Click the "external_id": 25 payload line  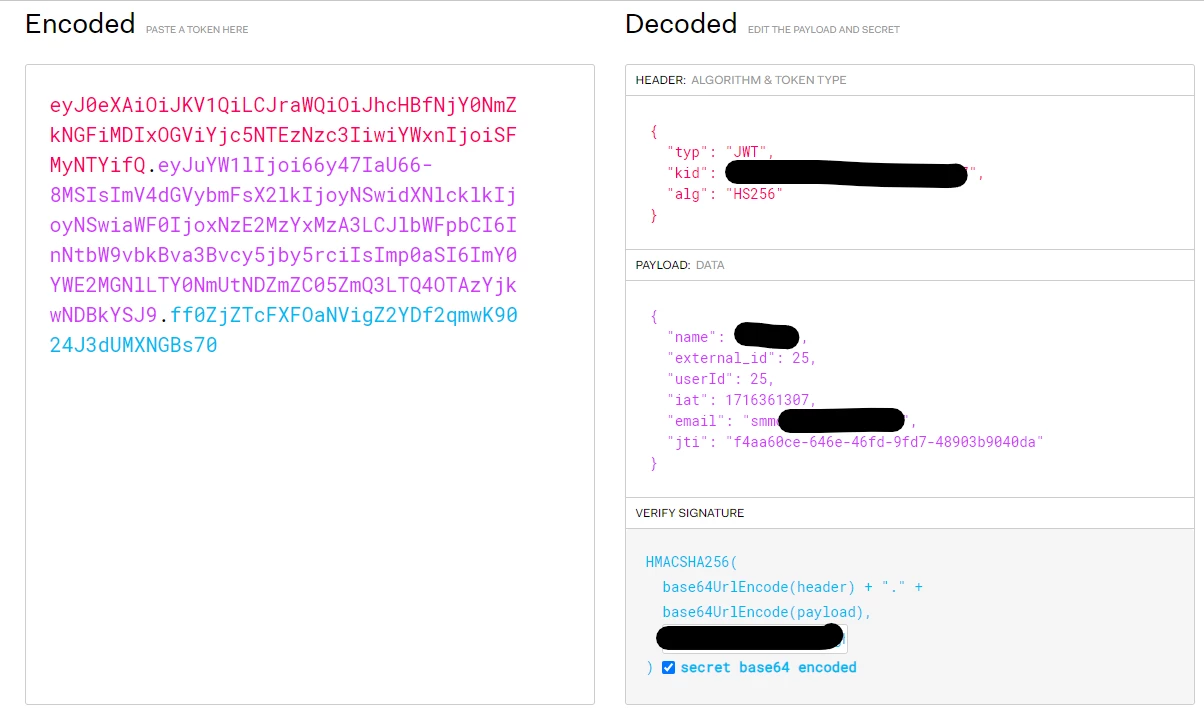(742, 358)
